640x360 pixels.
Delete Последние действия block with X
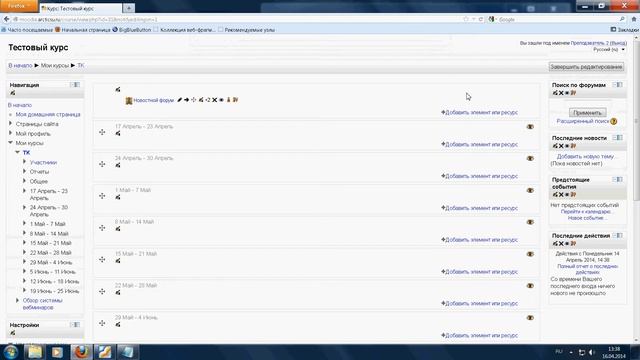pyautogui.click(x=561, y=244)
